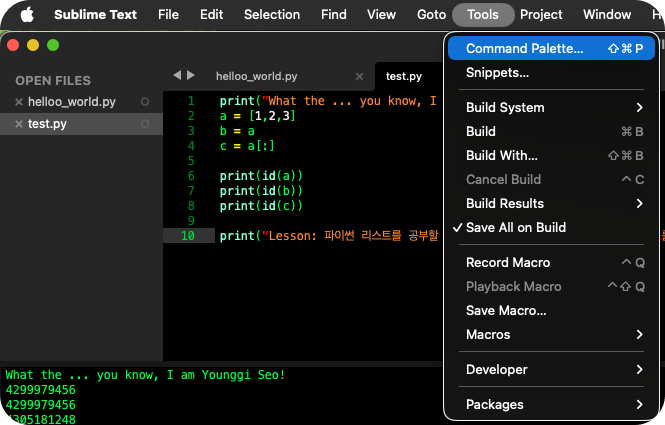Toggle Save All on Build option

click(x=515, y=227)
